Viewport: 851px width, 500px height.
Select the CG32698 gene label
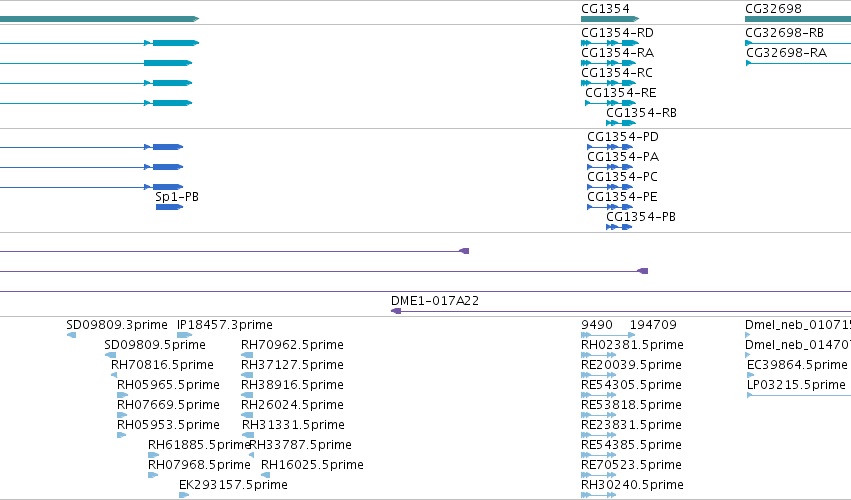click(773, 9)
